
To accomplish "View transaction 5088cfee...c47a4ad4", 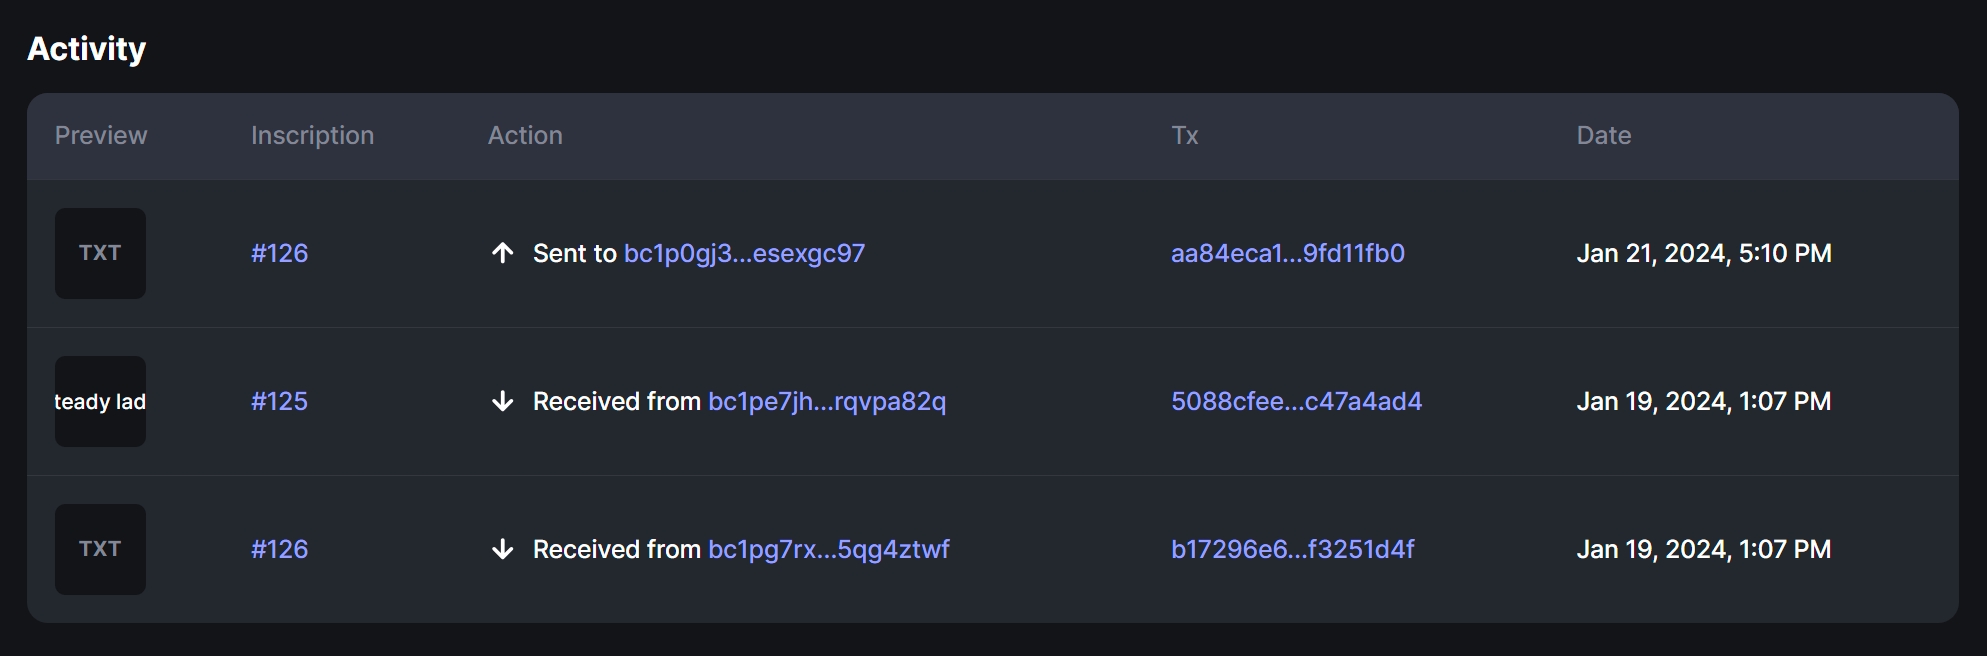I will pyautogui.click(x=1296, y=401).
